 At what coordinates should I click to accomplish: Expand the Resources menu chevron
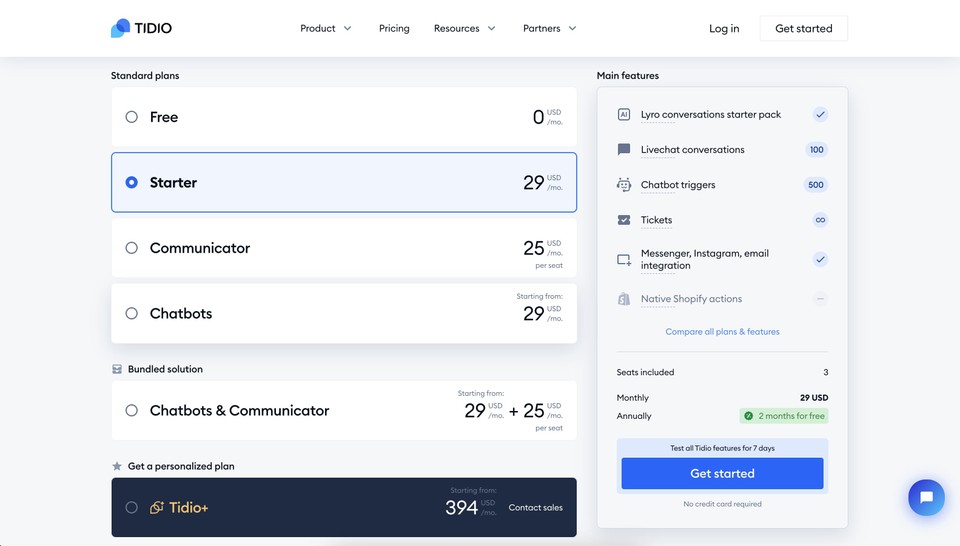pos(492,28)
